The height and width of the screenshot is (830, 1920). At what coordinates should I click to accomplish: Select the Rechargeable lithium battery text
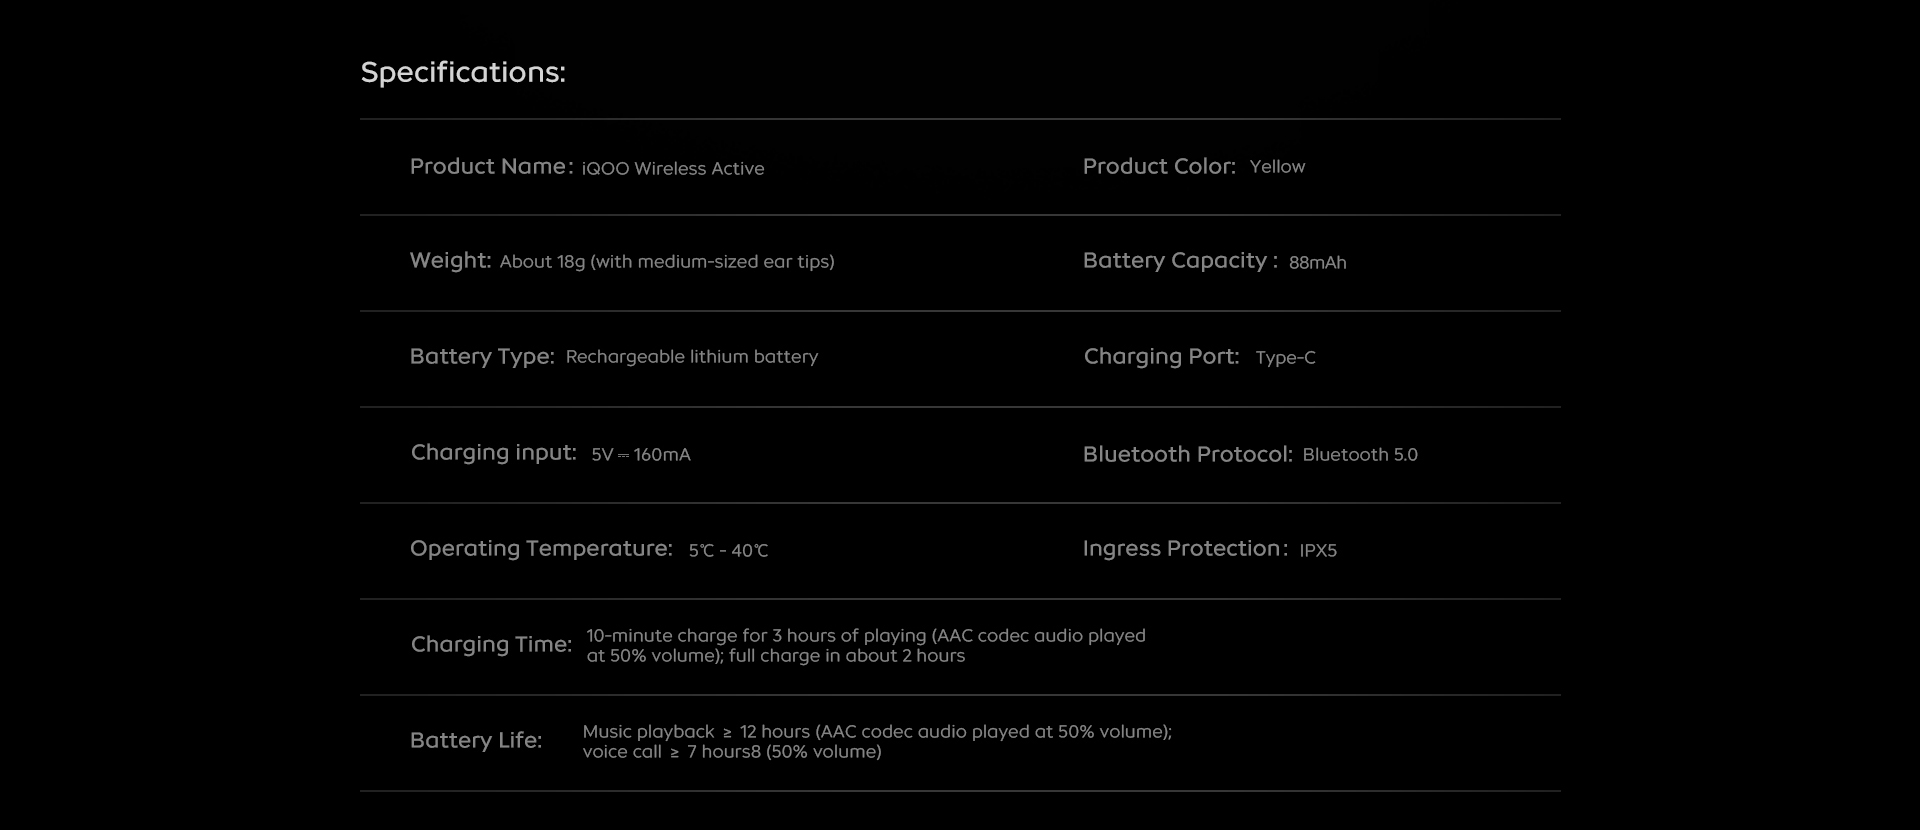coord(692,357)
